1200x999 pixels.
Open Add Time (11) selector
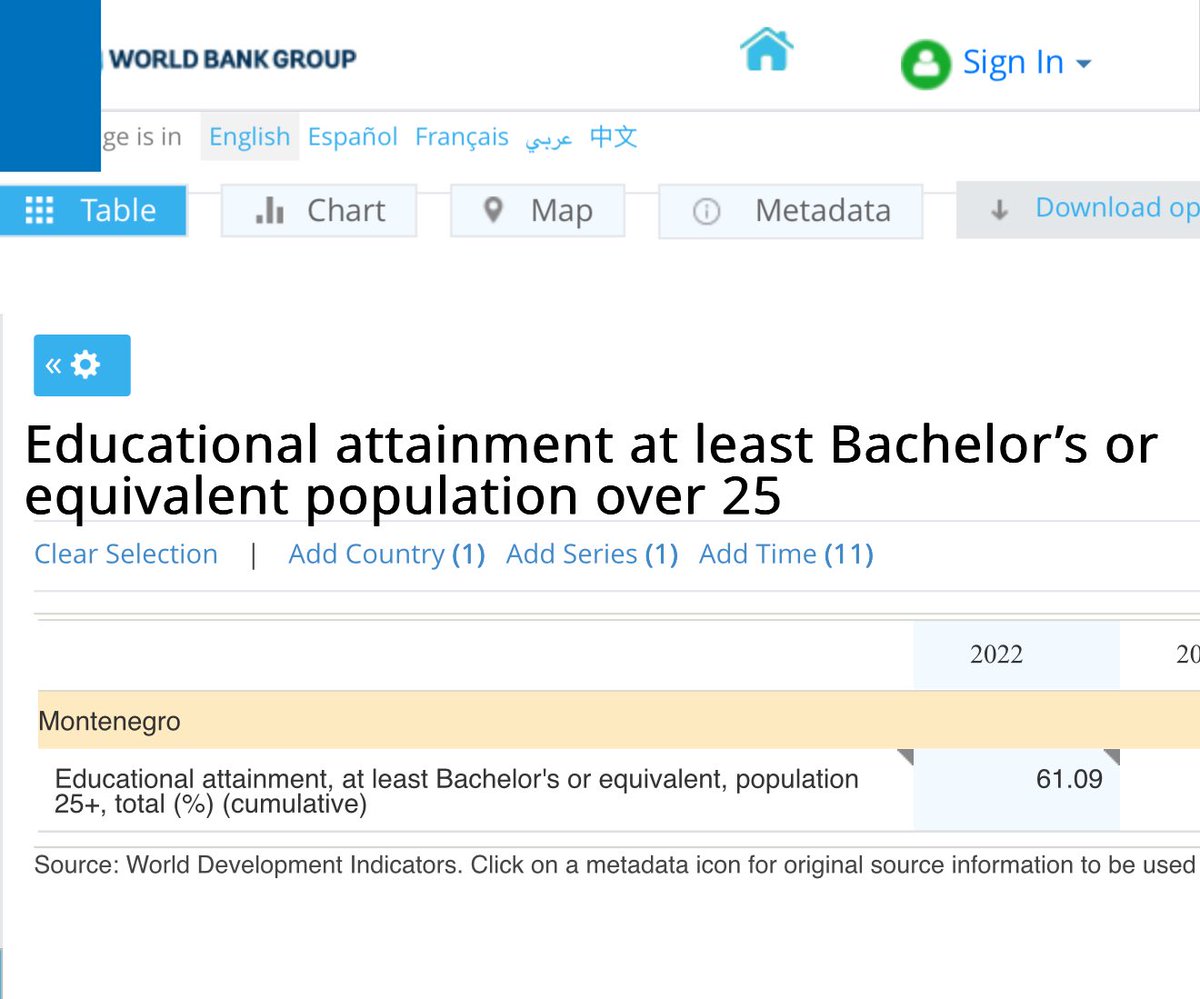tap(786, 554)
